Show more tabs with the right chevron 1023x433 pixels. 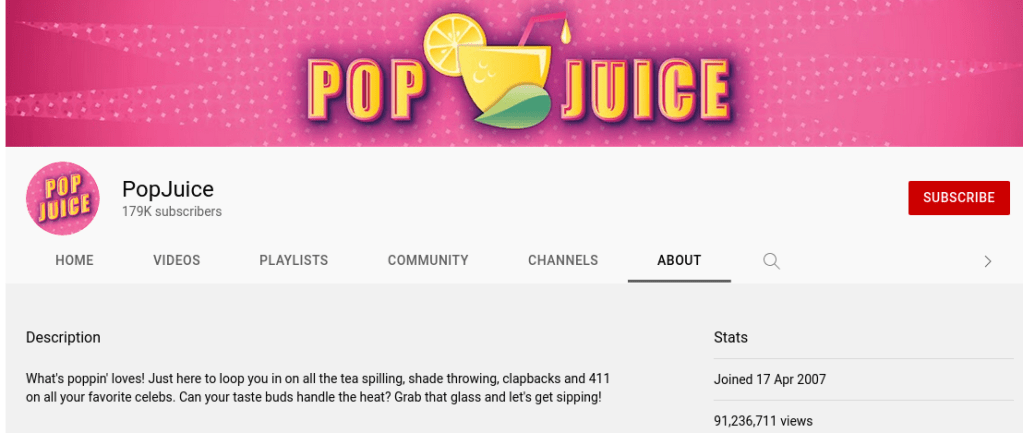[x=988, y=261]
